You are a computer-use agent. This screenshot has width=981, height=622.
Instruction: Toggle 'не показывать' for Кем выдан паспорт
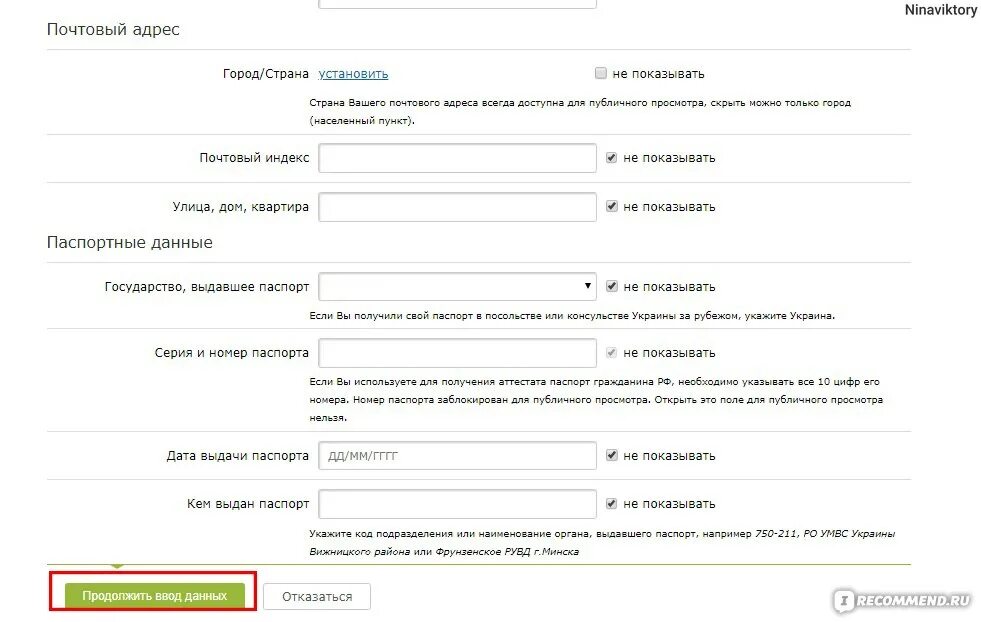[611, 504]
